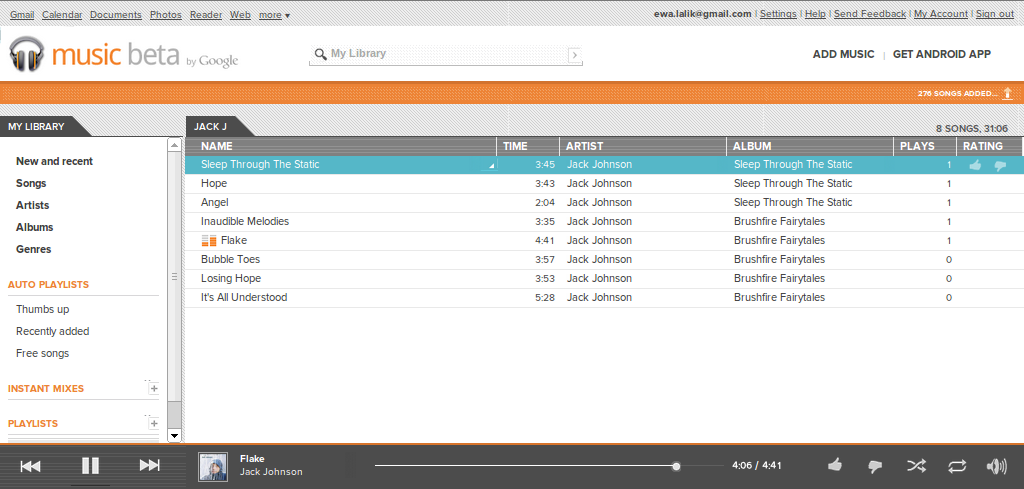Click the Flake album art thumbnail

point(213,467)
